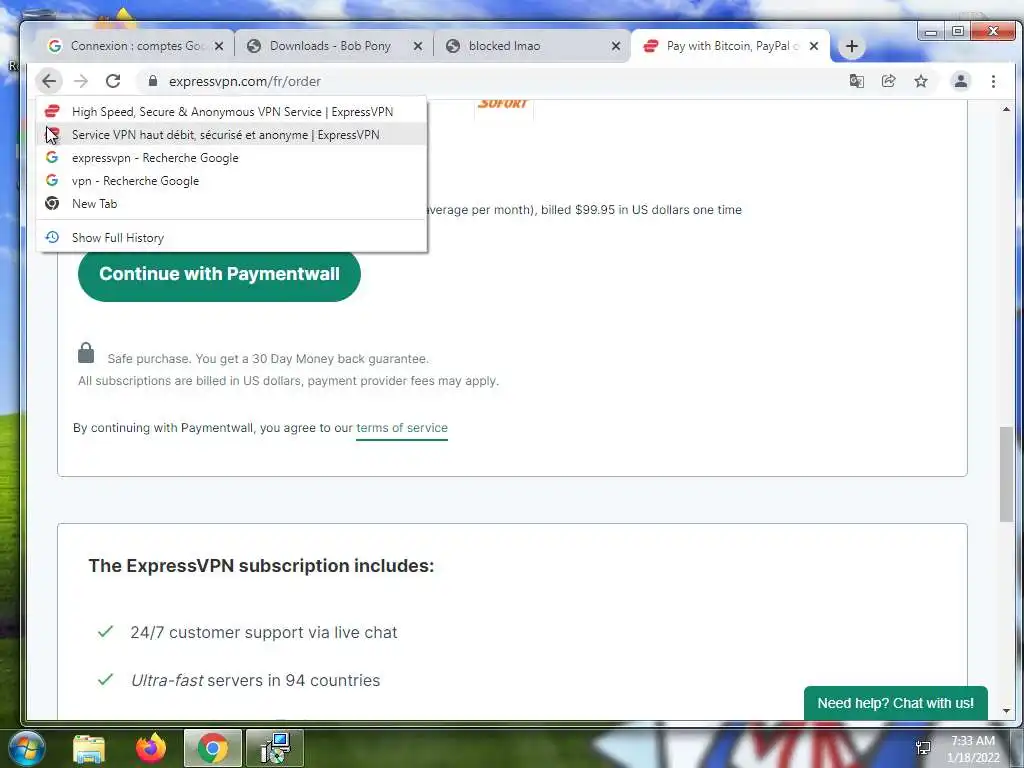
Task: Click 'The ExpressVPN subscription includes:' heading
Action: (261, 566)
